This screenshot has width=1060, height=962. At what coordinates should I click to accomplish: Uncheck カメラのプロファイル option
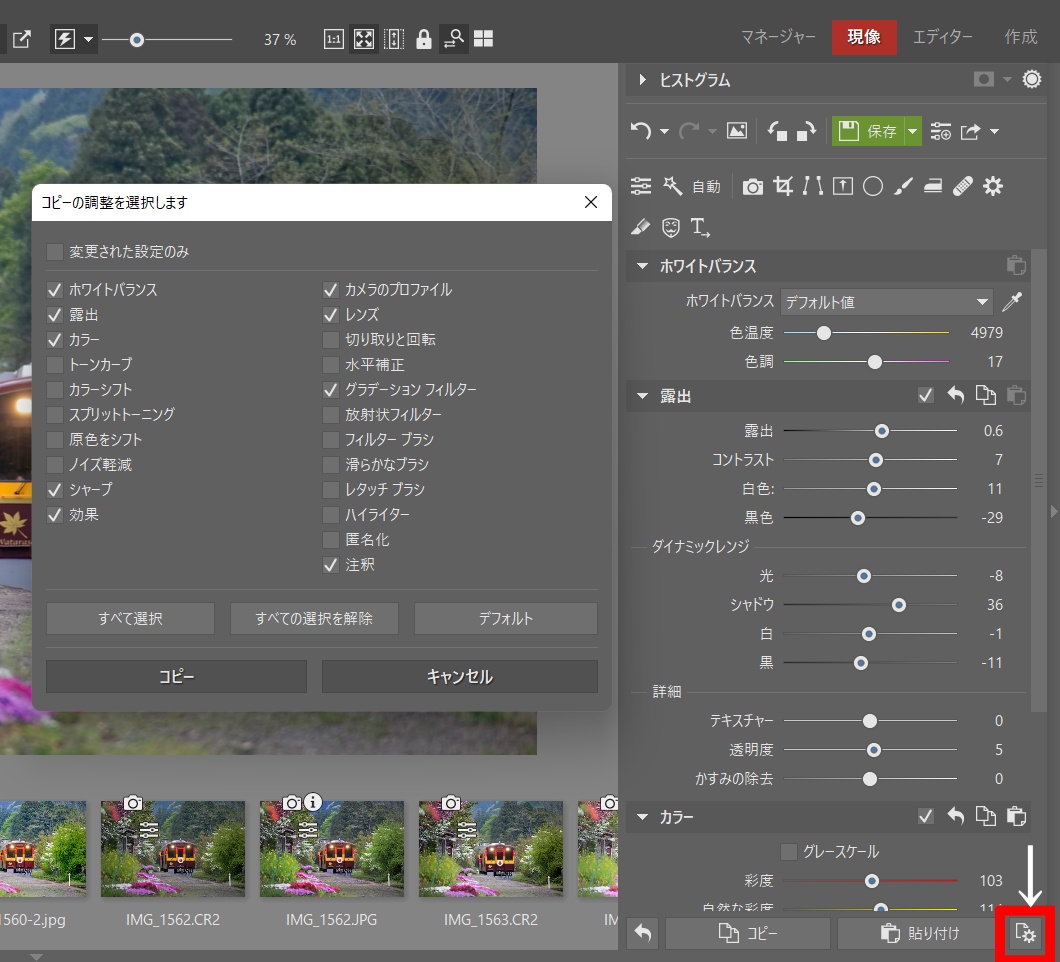tap(331, 289)
